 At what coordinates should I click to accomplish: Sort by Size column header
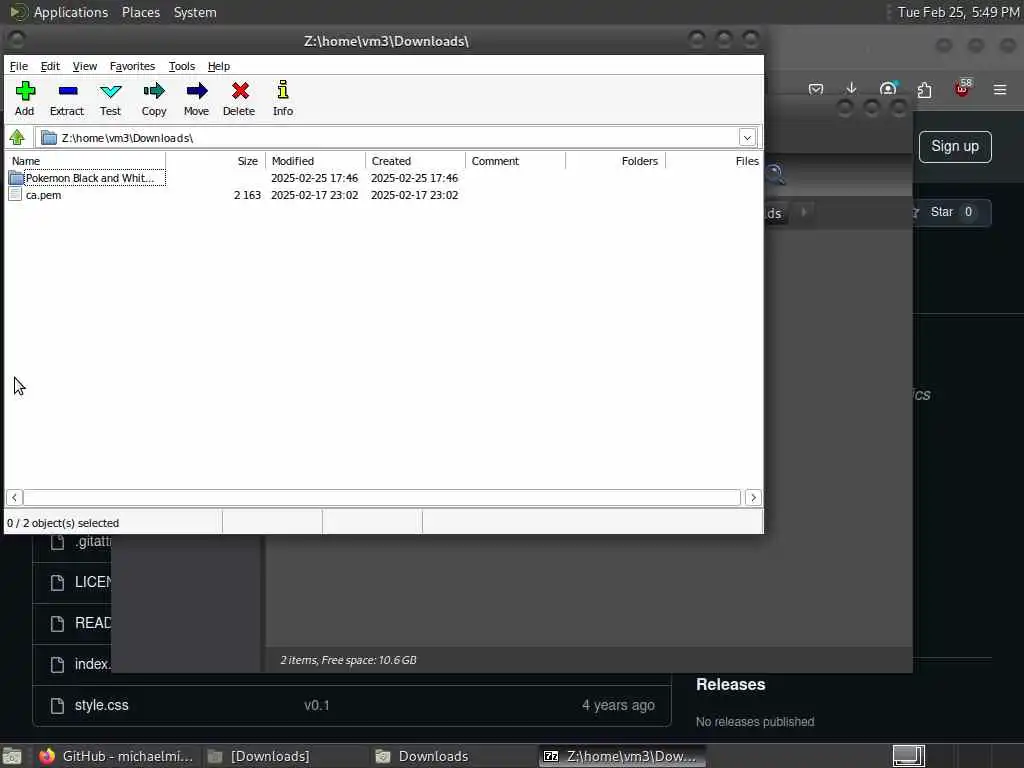[x=216, y=161]
